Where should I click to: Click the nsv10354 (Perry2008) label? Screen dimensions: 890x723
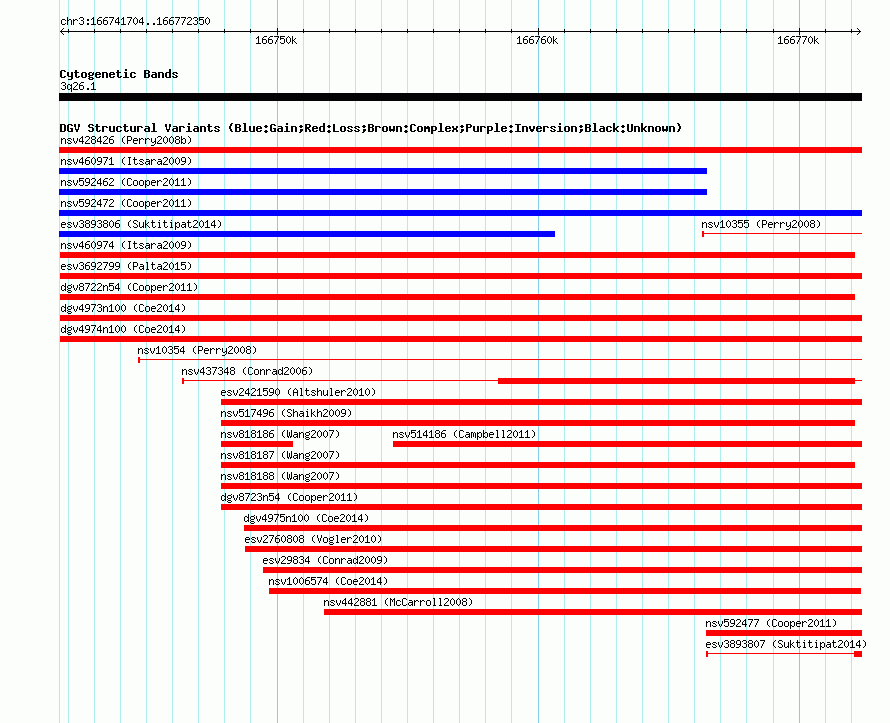pos(197,350)
